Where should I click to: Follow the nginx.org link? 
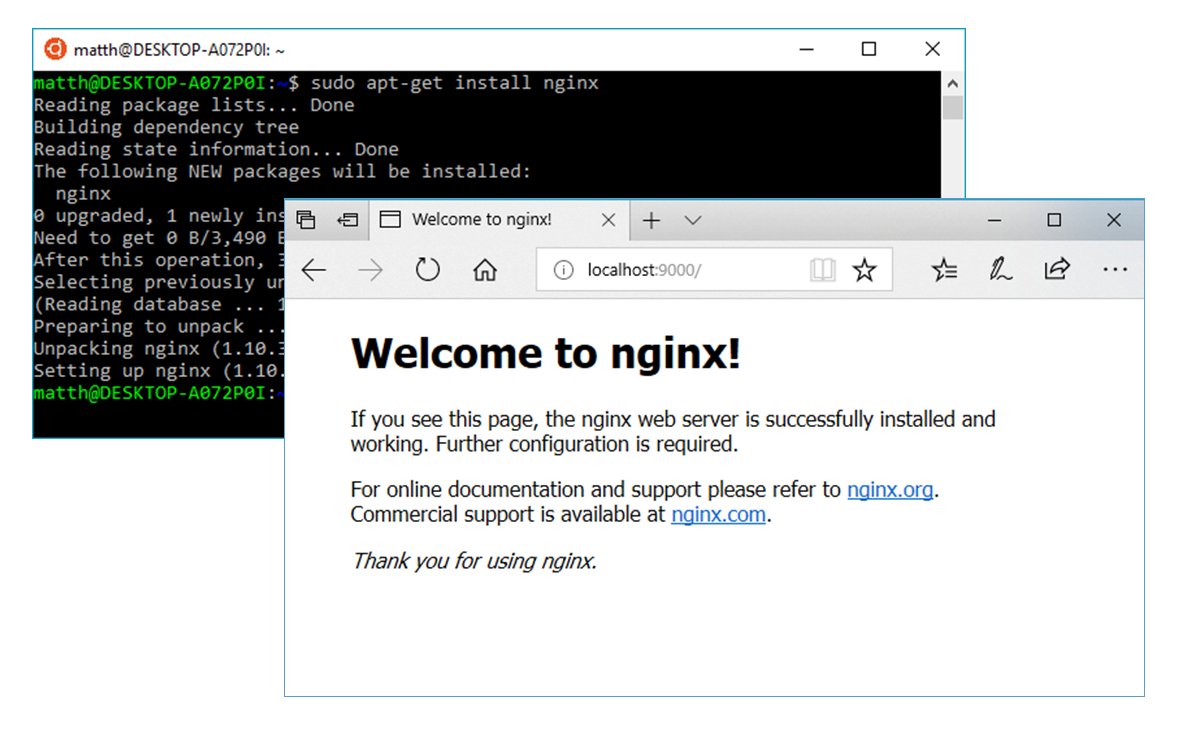click(x=890, y=490)
